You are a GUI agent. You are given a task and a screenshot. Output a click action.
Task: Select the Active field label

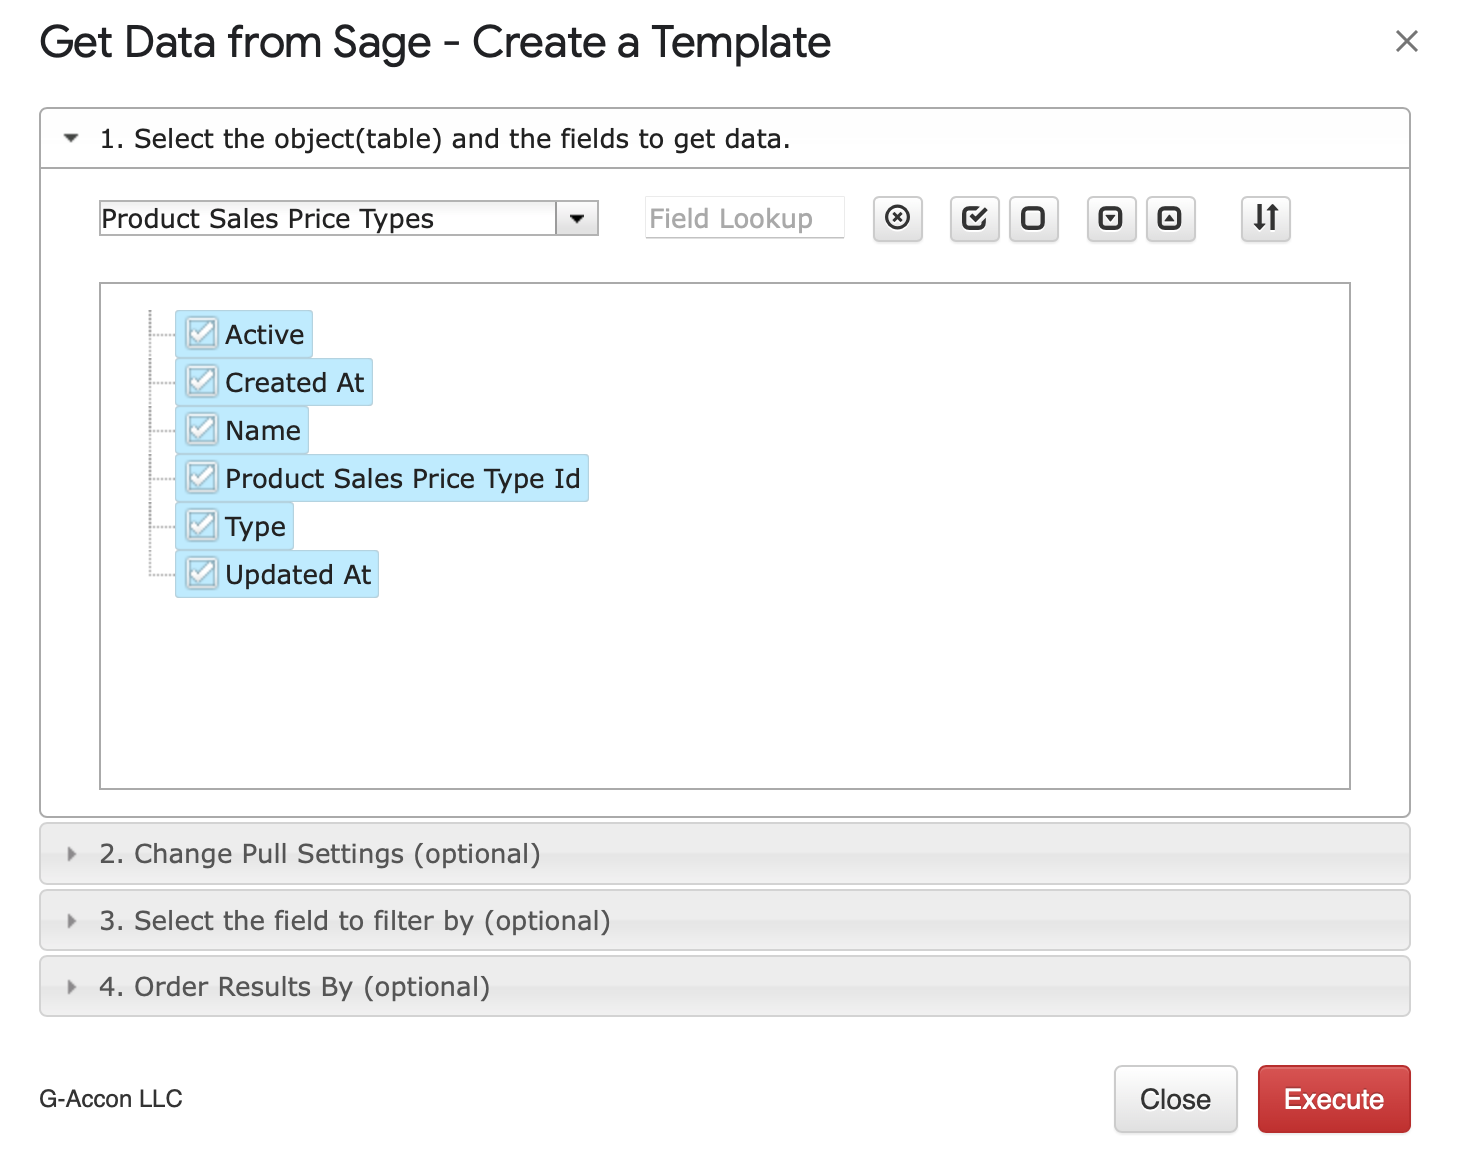[264, 334]
